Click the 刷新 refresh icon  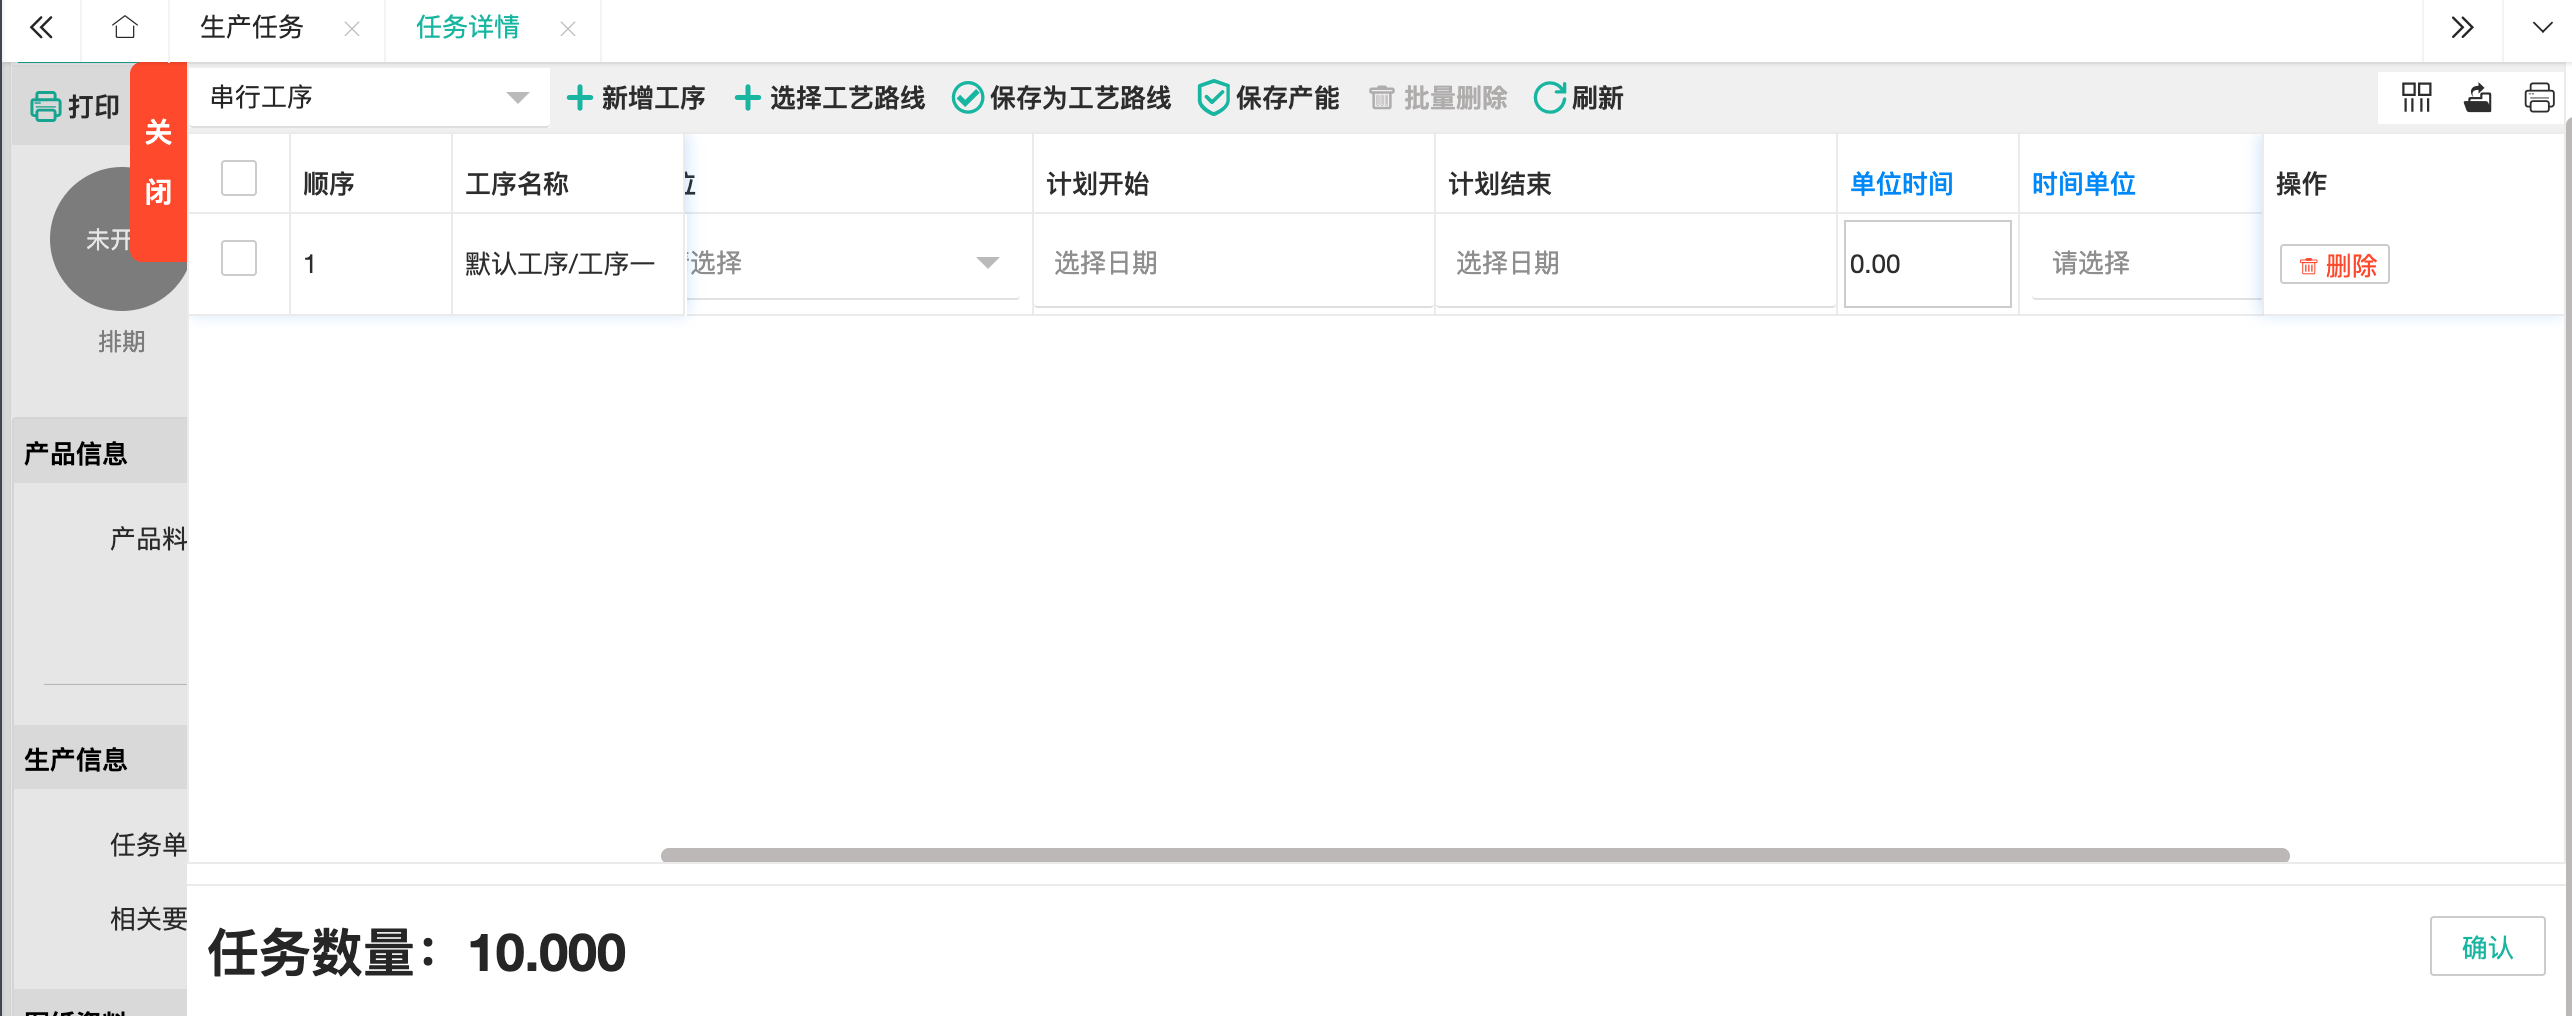tap(1549, 98)
